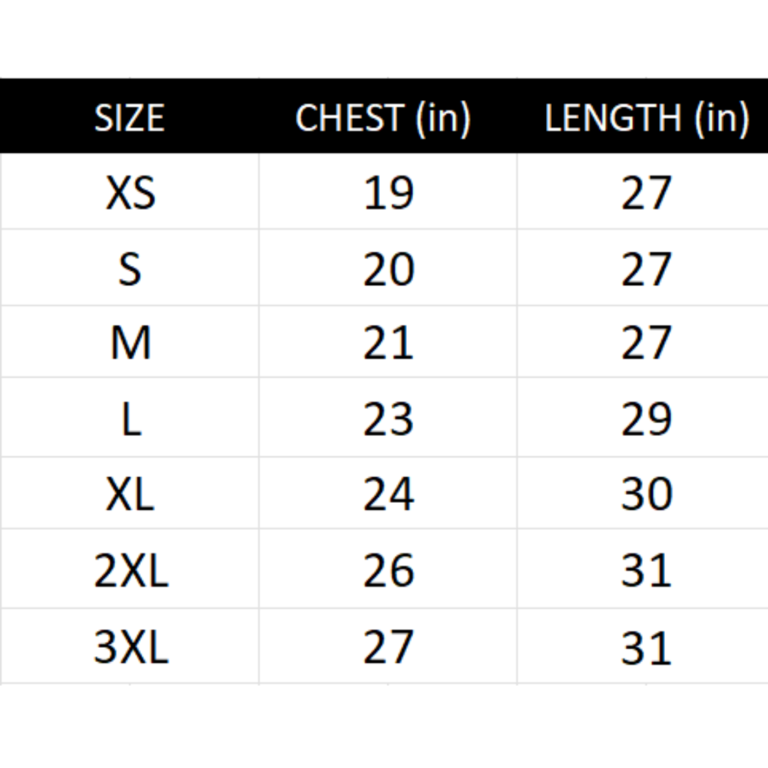This screenshot has width=768, height=768.
Task: Click chest value 20 in S row
Action: click(388, 268)
